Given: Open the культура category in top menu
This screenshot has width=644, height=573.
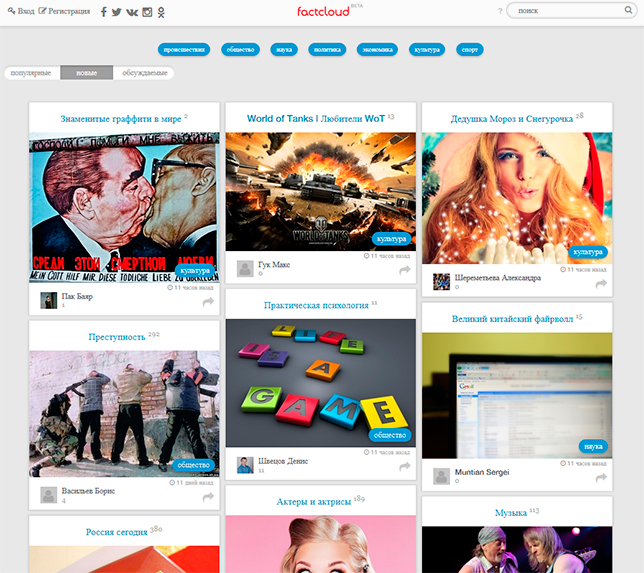Looking at the screenshot, I should [427, 50].
